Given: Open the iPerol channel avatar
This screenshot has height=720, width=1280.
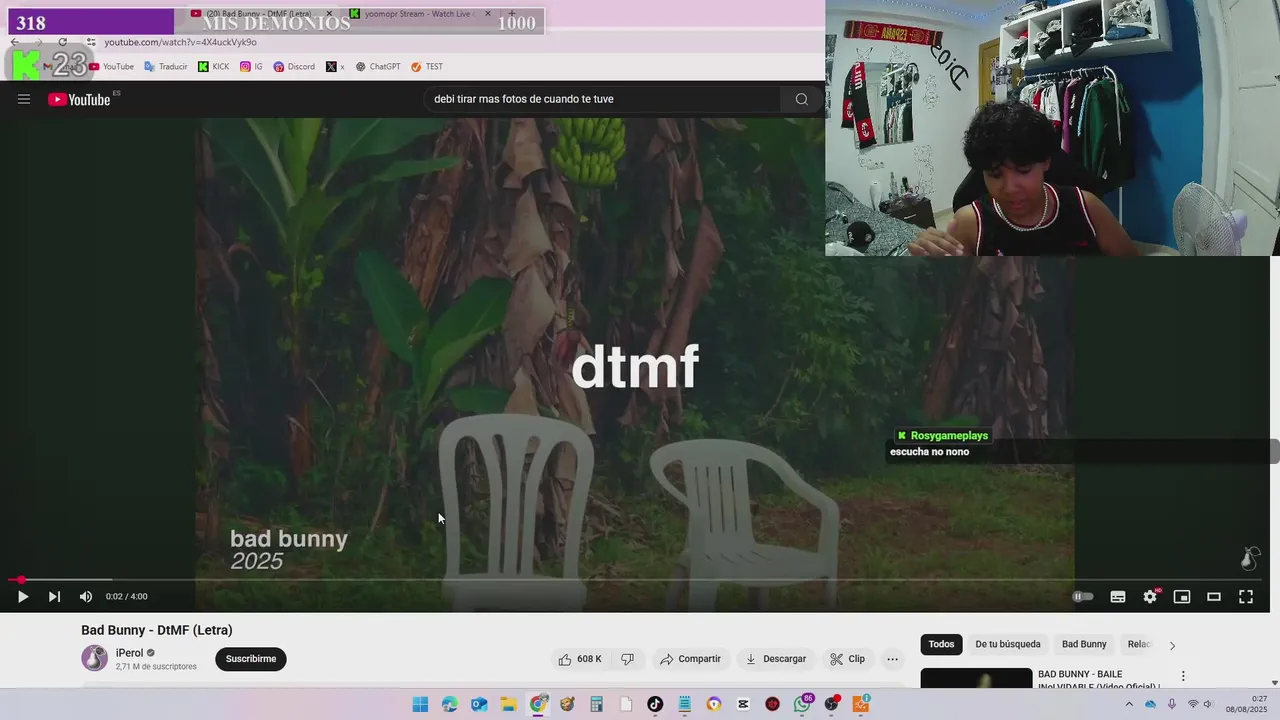Looking at the screenshot, I should (x=94, y=658).
